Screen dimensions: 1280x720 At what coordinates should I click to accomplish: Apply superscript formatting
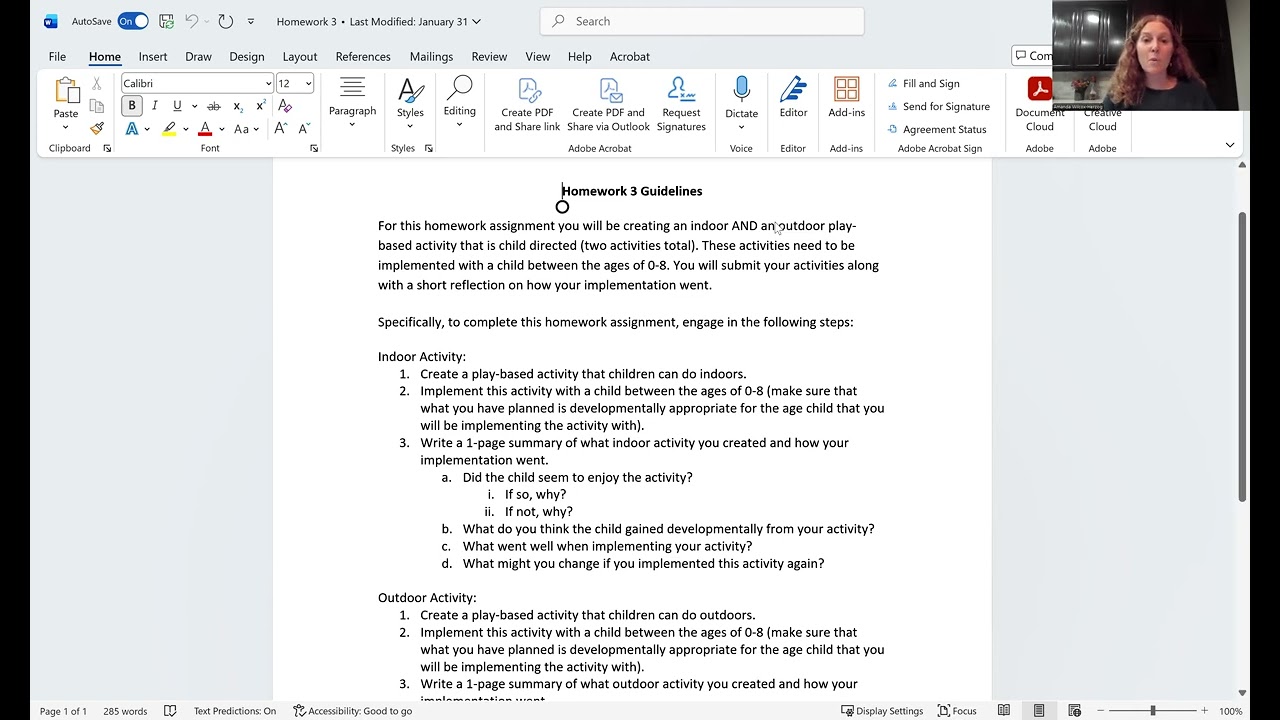tap(261, 106)
